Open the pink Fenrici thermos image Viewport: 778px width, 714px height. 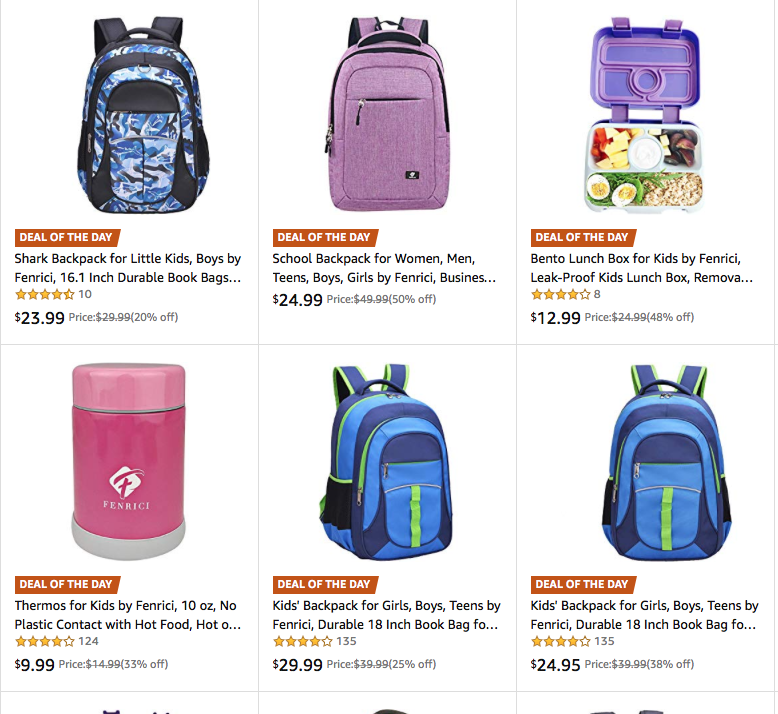point(129,461)
